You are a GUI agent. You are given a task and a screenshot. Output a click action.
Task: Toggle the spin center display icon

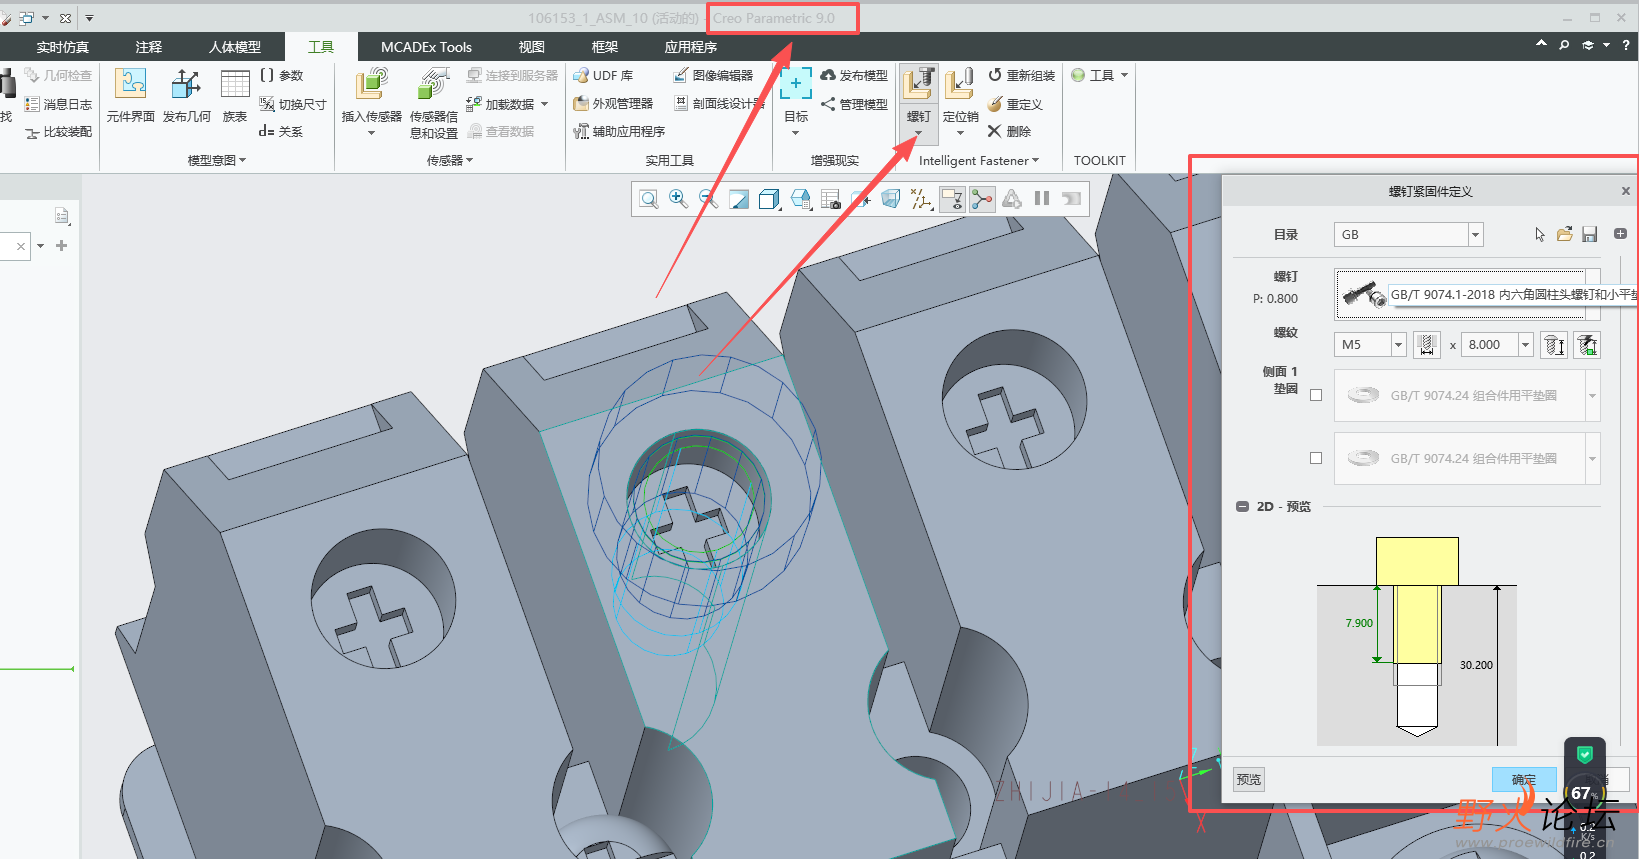[982, 199]
